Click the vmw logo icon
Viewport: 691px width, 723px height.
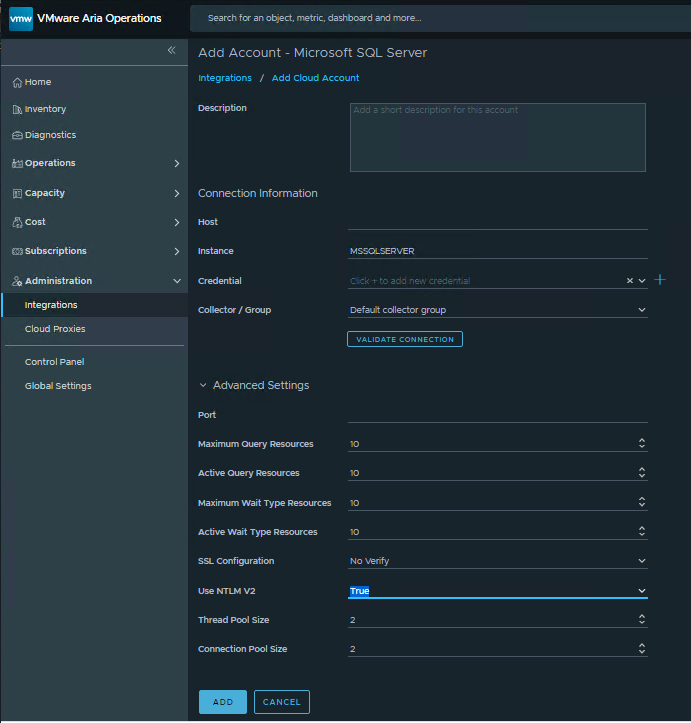(21, 18)
